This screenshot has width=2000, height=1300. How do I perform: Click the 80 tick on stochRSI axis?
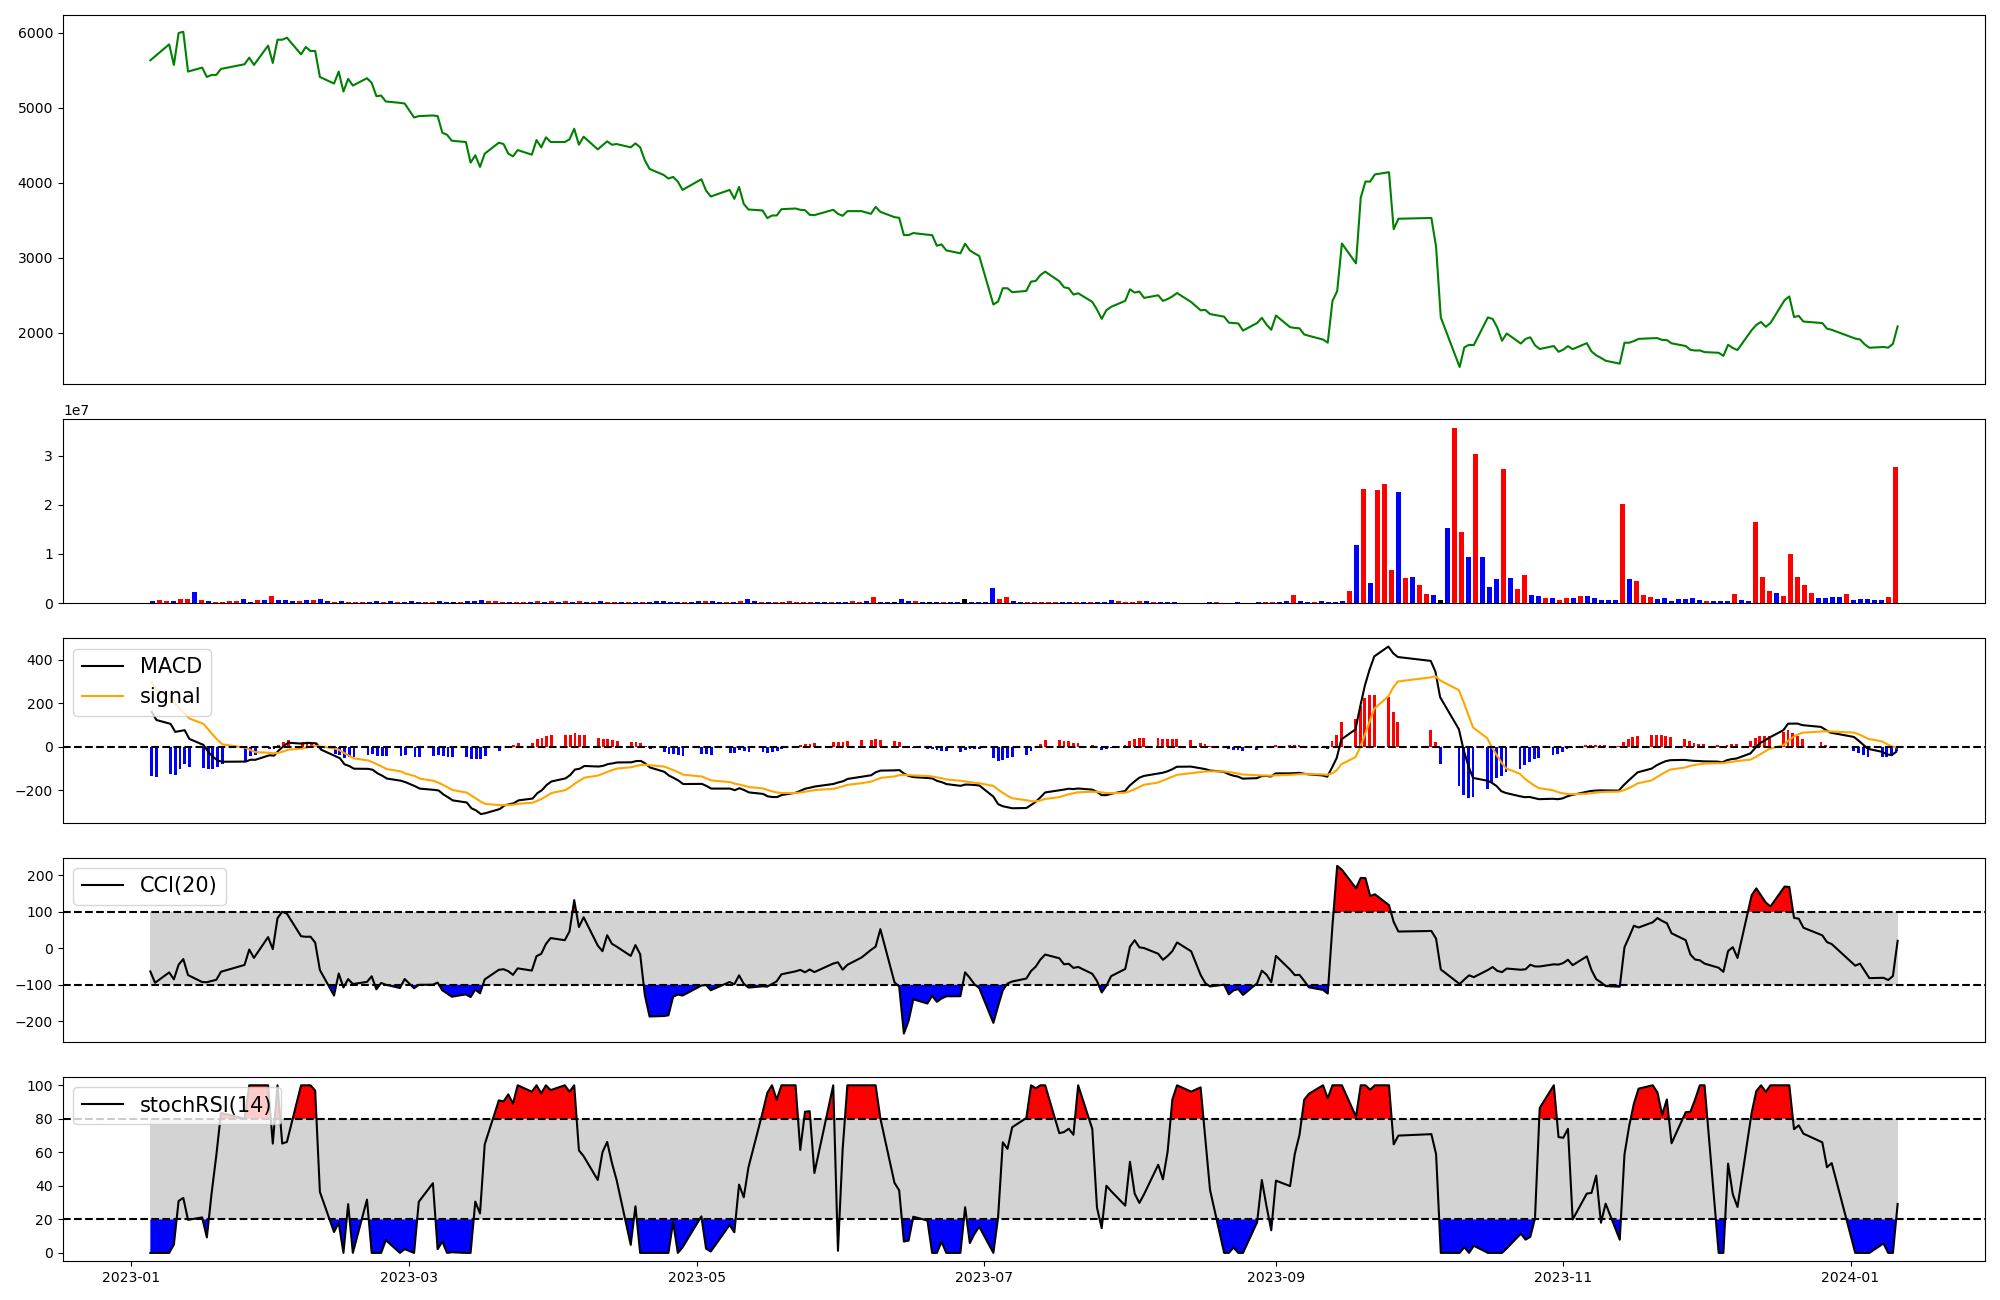pos(45,1119)
